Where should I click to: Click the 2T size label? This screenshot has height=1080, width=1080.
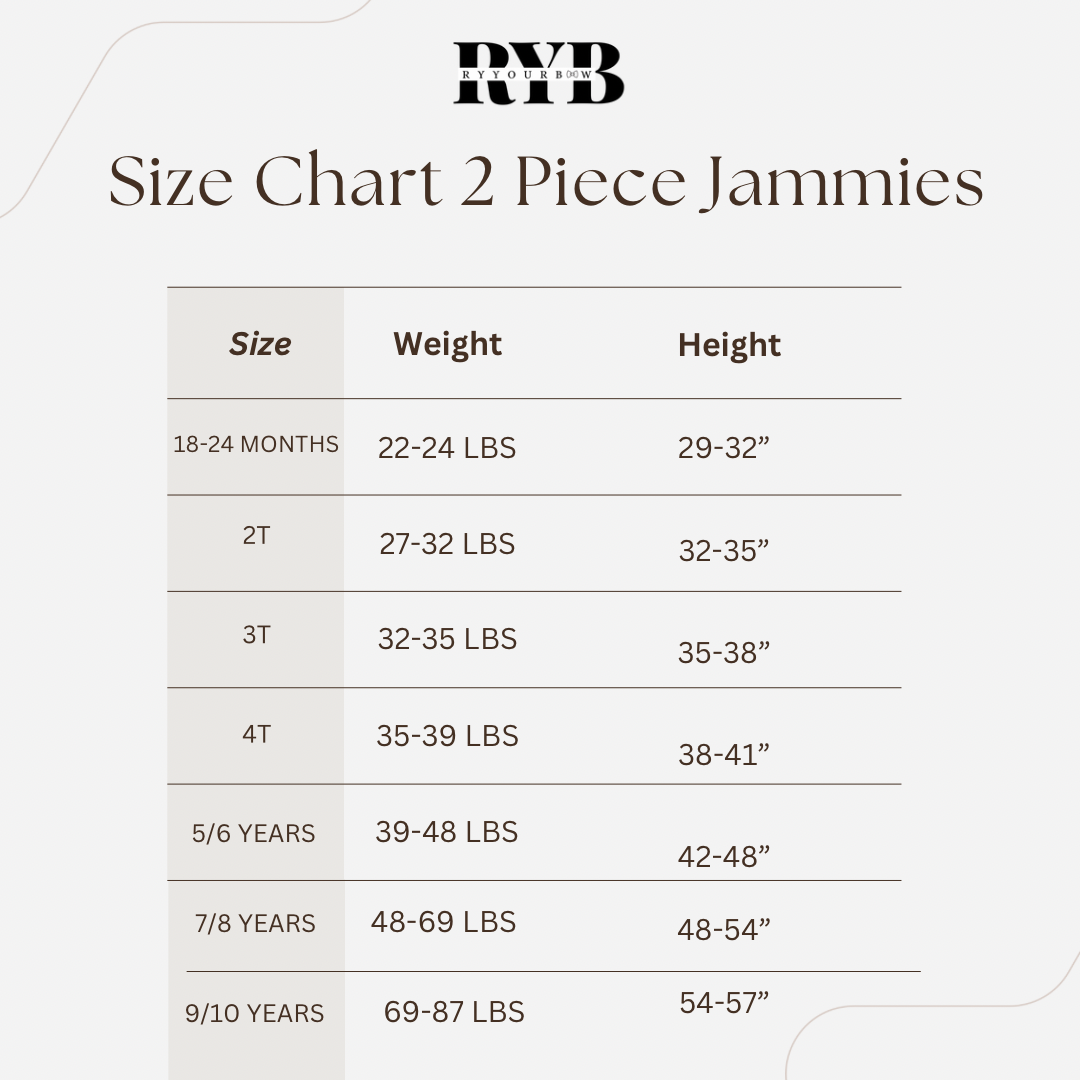click(256, 535)
